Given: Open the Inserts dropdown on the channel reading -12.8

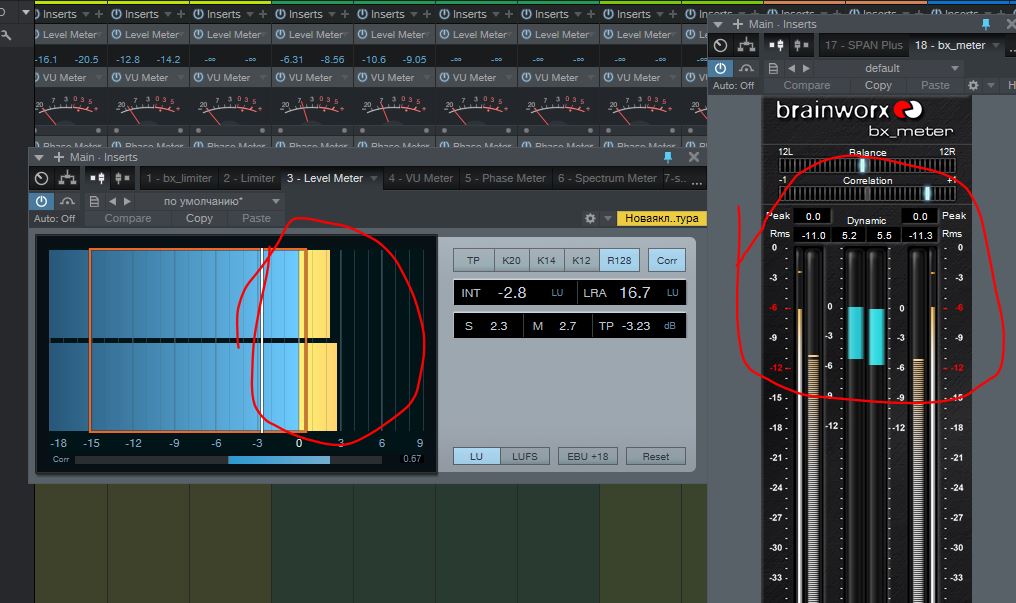Looking at the screenshot, I should tap(168, 14).
